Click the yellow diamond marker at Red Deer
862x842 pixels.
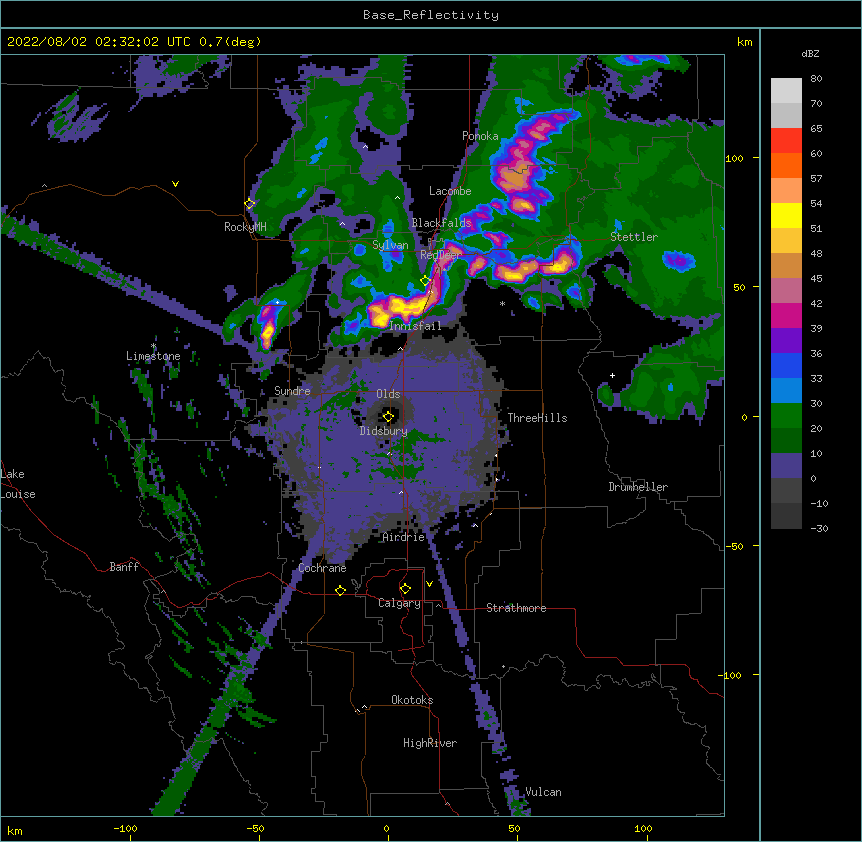[425, 281]
